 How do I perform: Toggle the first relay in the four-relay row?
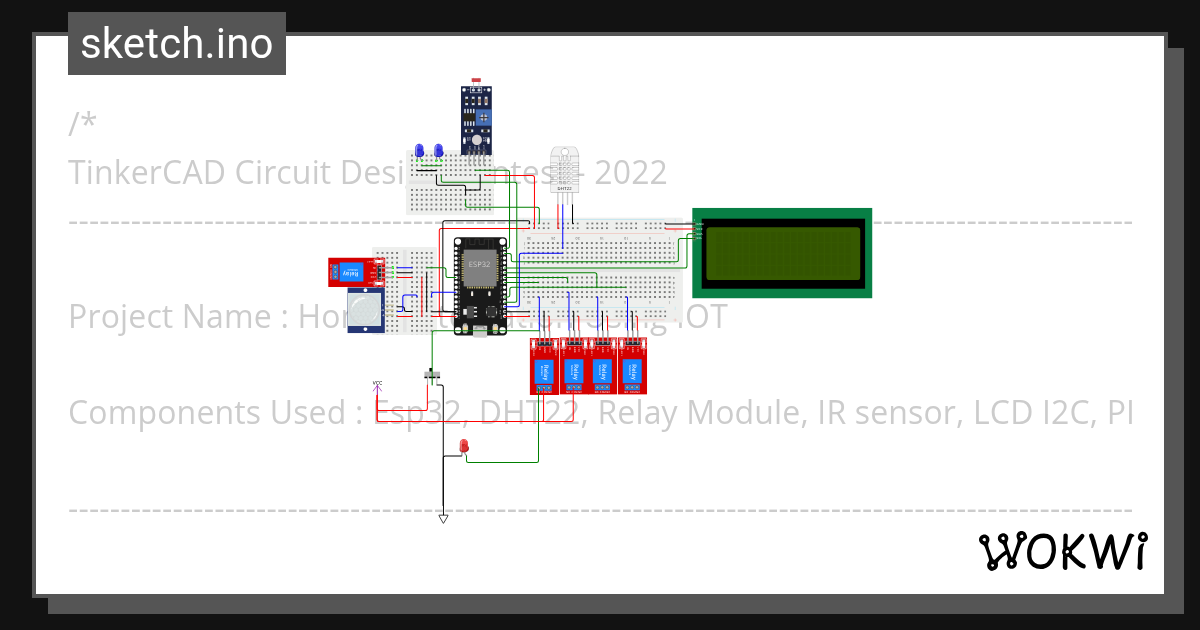[543, 368]
